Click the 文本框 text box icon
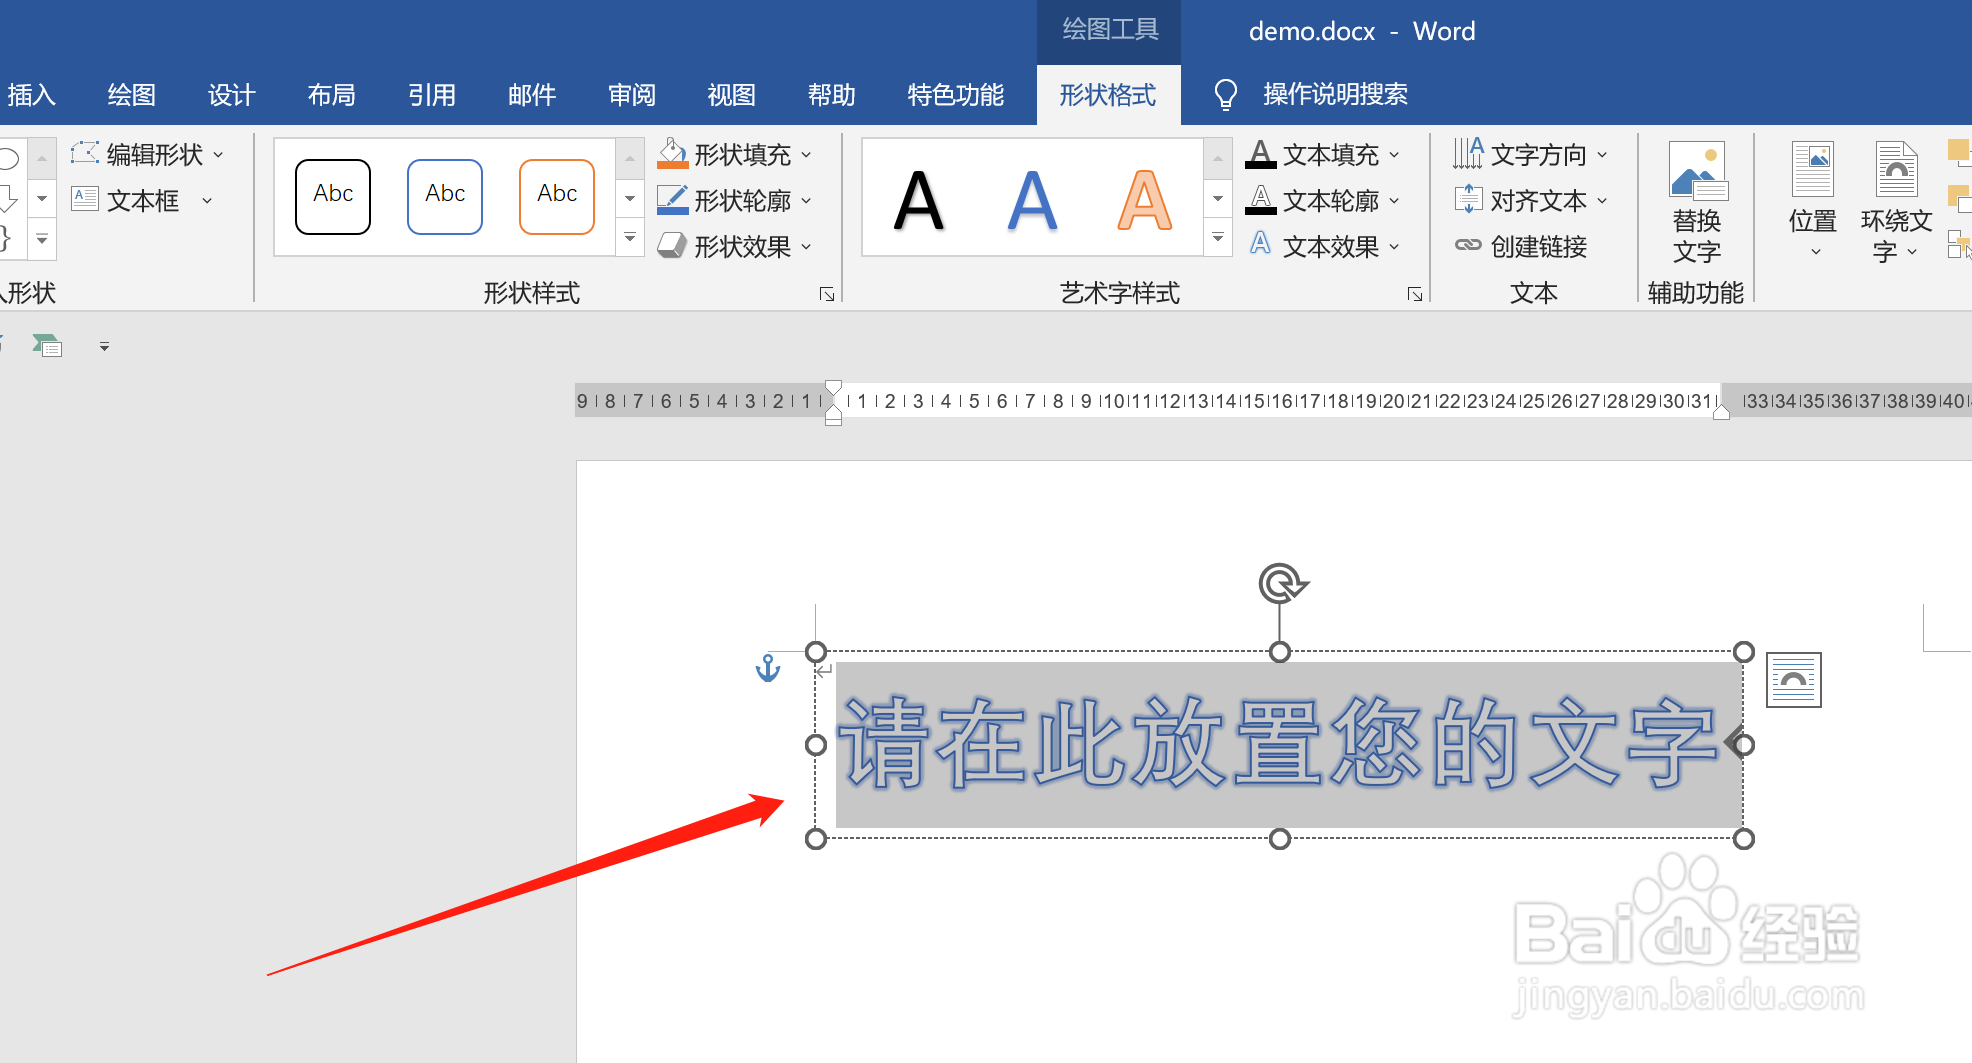Viewport: 1972px width, 1063px height. (85, 199)
